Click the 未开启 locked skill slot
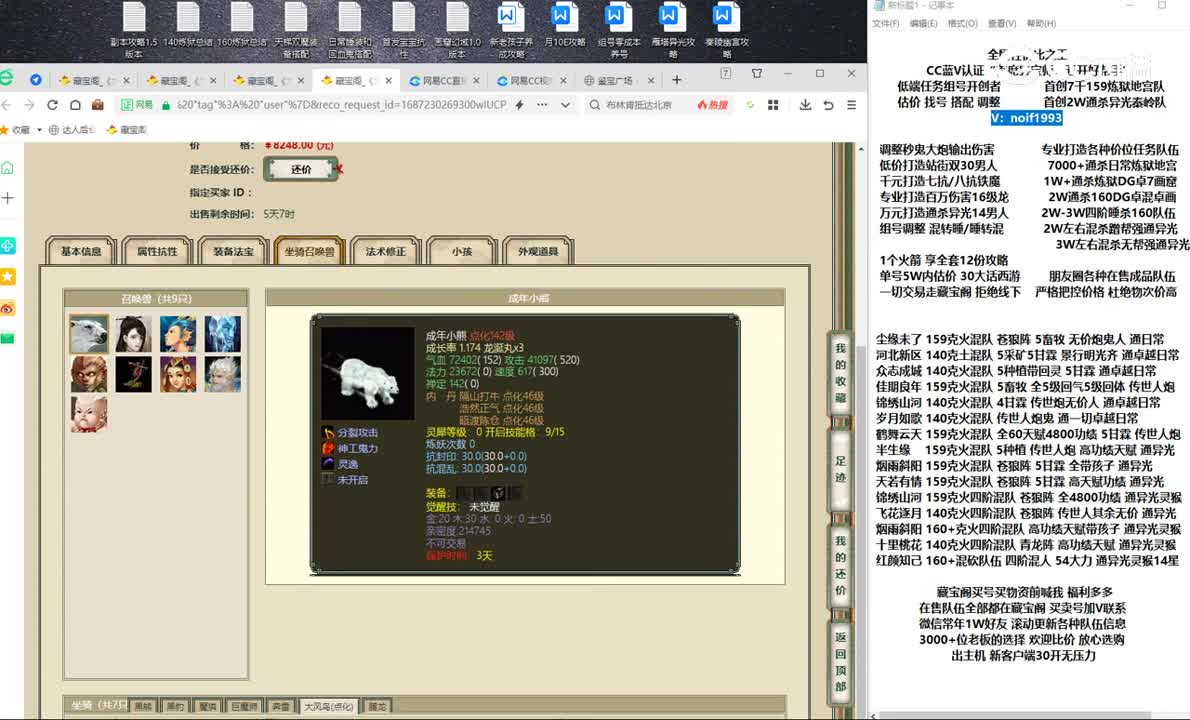Screen dimensions: 1190x720 point(328,479)
